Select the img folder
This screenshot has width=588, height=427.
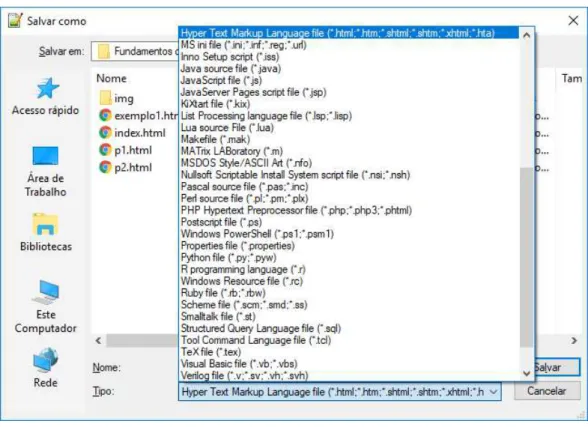[117, 98]
